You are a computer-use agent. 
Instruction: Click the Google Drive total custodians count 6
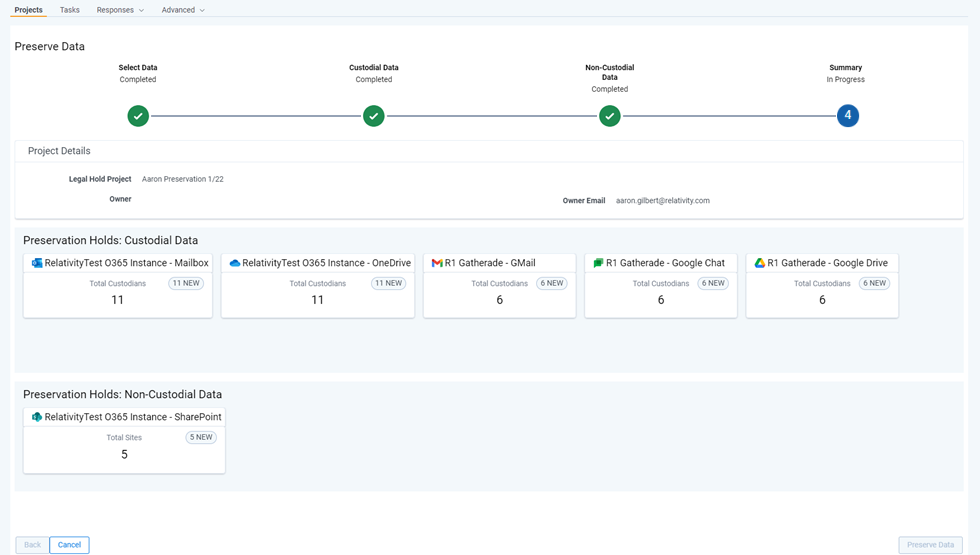click(822, 300)
